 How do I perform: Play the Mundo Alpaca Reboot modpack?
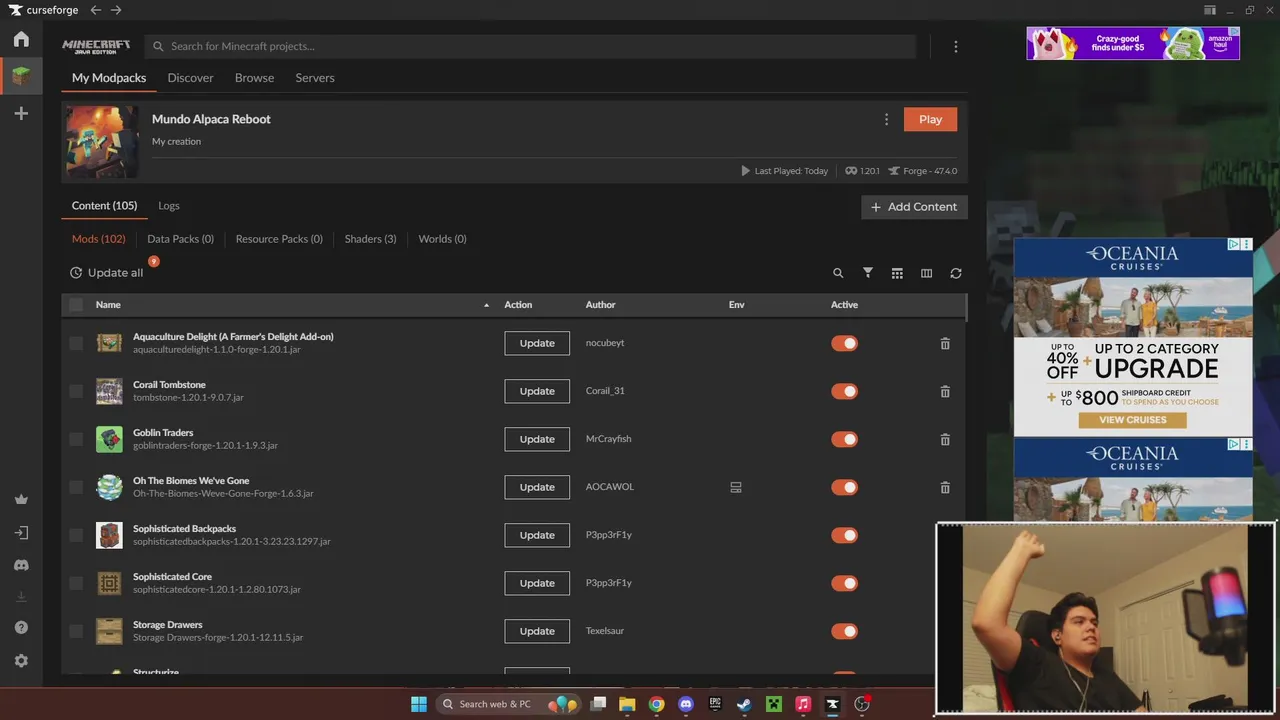pos(930,119)
